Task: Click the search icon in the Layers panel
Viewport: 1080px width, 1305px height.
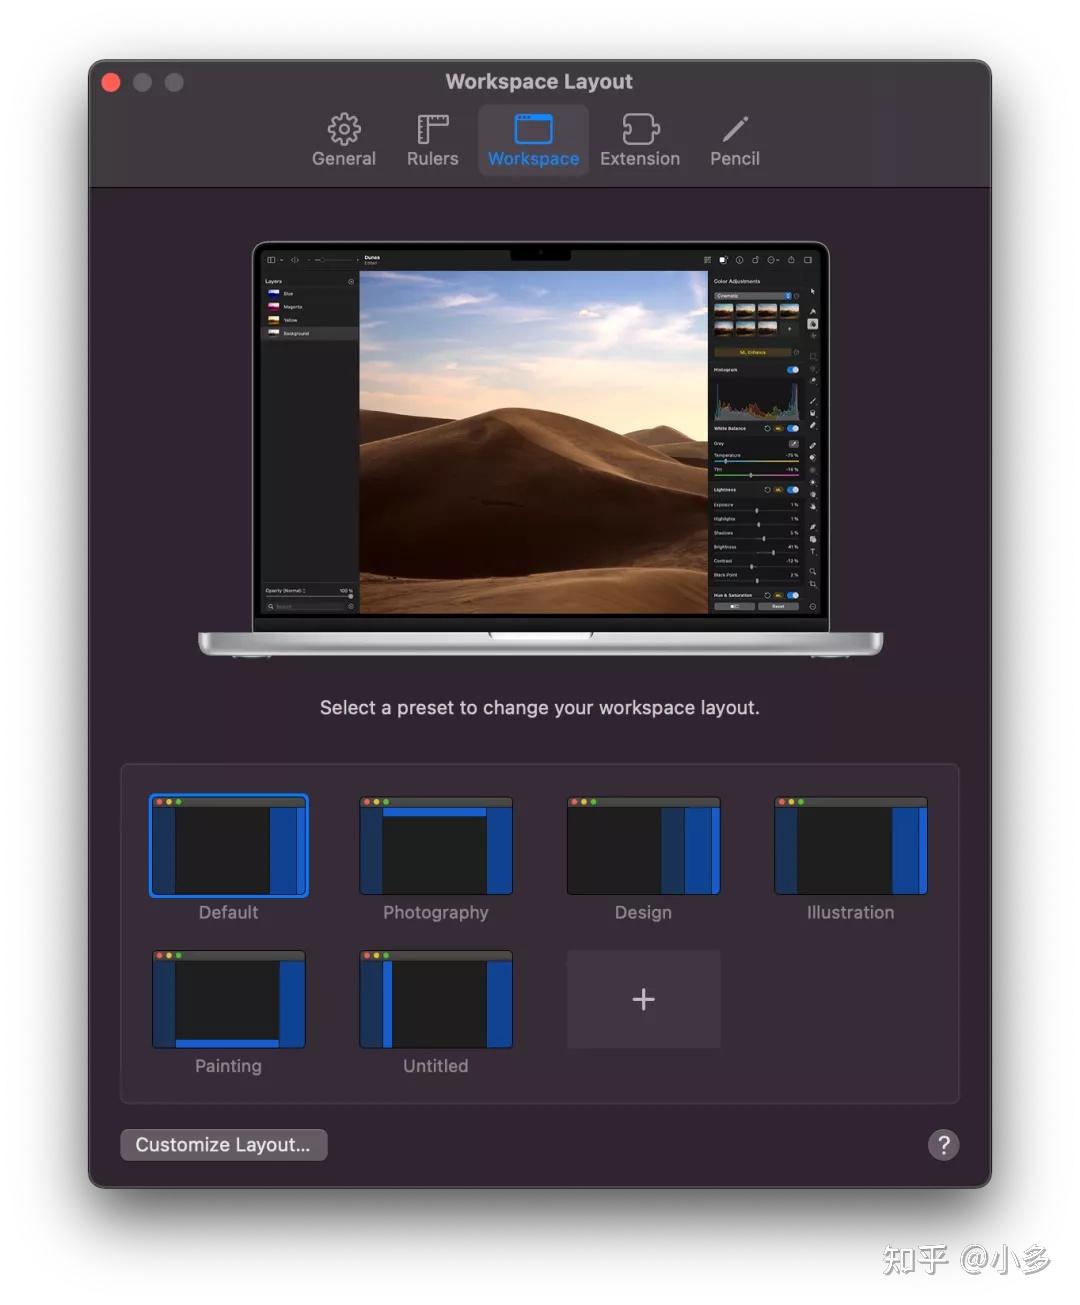Action: point(272,607)
